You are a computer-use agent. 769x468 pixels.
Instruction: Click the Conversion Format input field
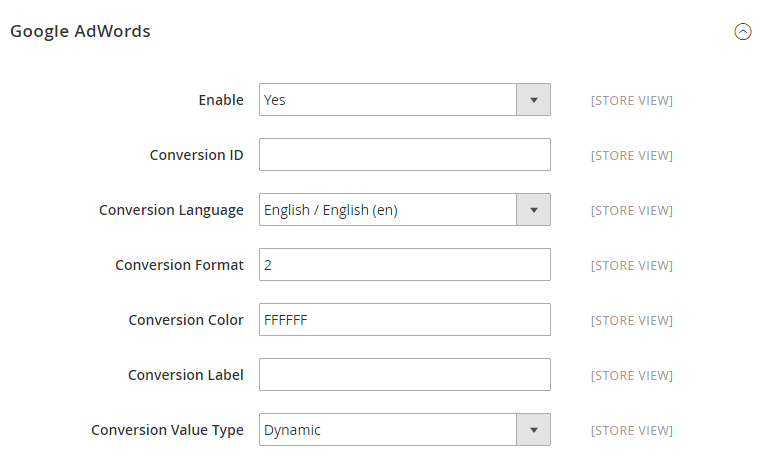[x=405, y=264]
